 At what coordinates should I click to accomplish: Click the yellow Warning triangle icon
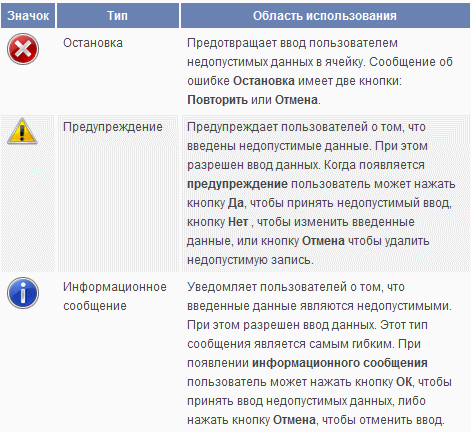22,131
